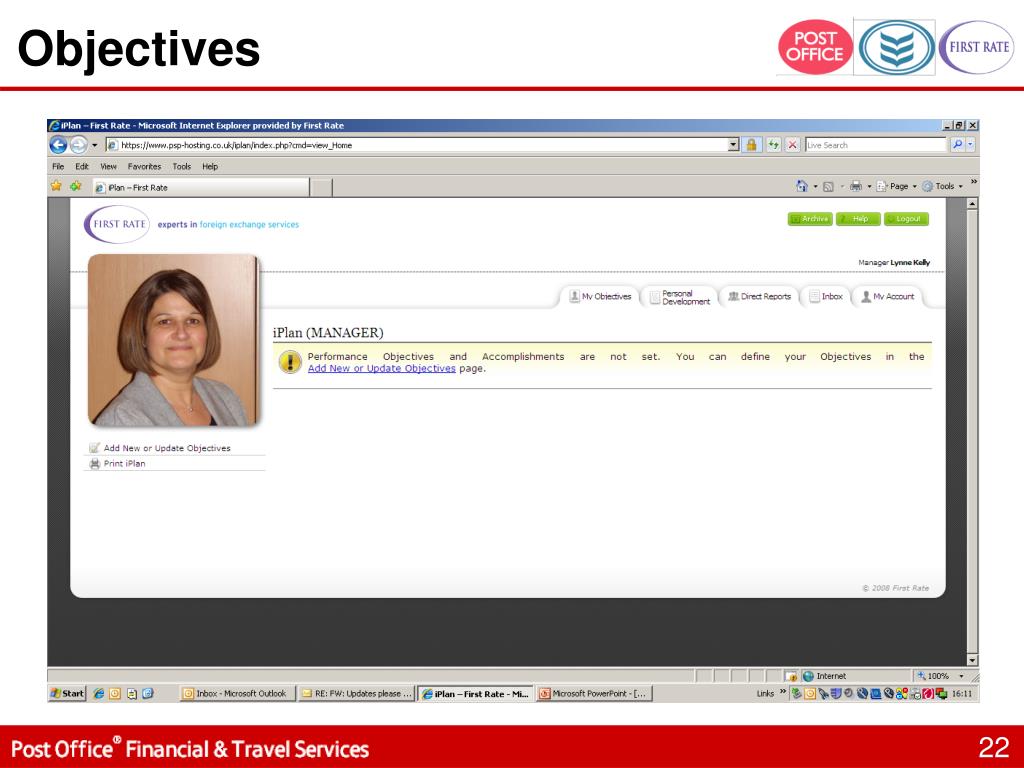This screenshot has height=768, width=1024.
Task: Click the Home icon in command bar
Action: pyautogui.click(x=802, y=186)
